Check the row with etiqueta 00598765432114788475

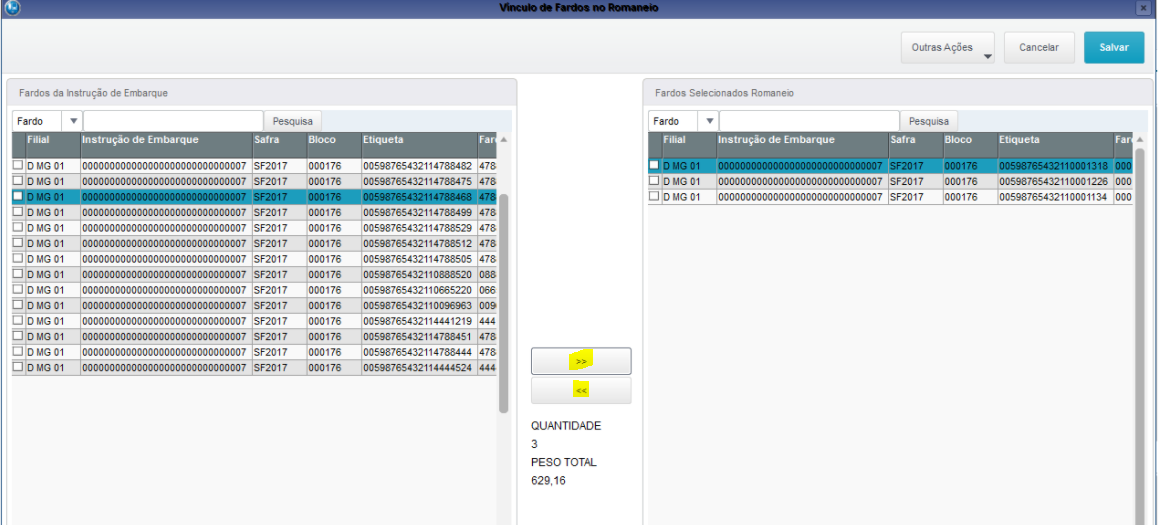coord(18,181)
